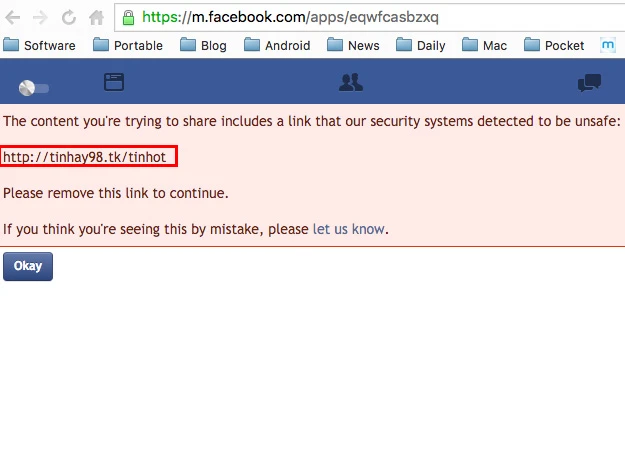Open the News bookmarks folder
This screenshot has width=625, height=468.
(353, 45)
